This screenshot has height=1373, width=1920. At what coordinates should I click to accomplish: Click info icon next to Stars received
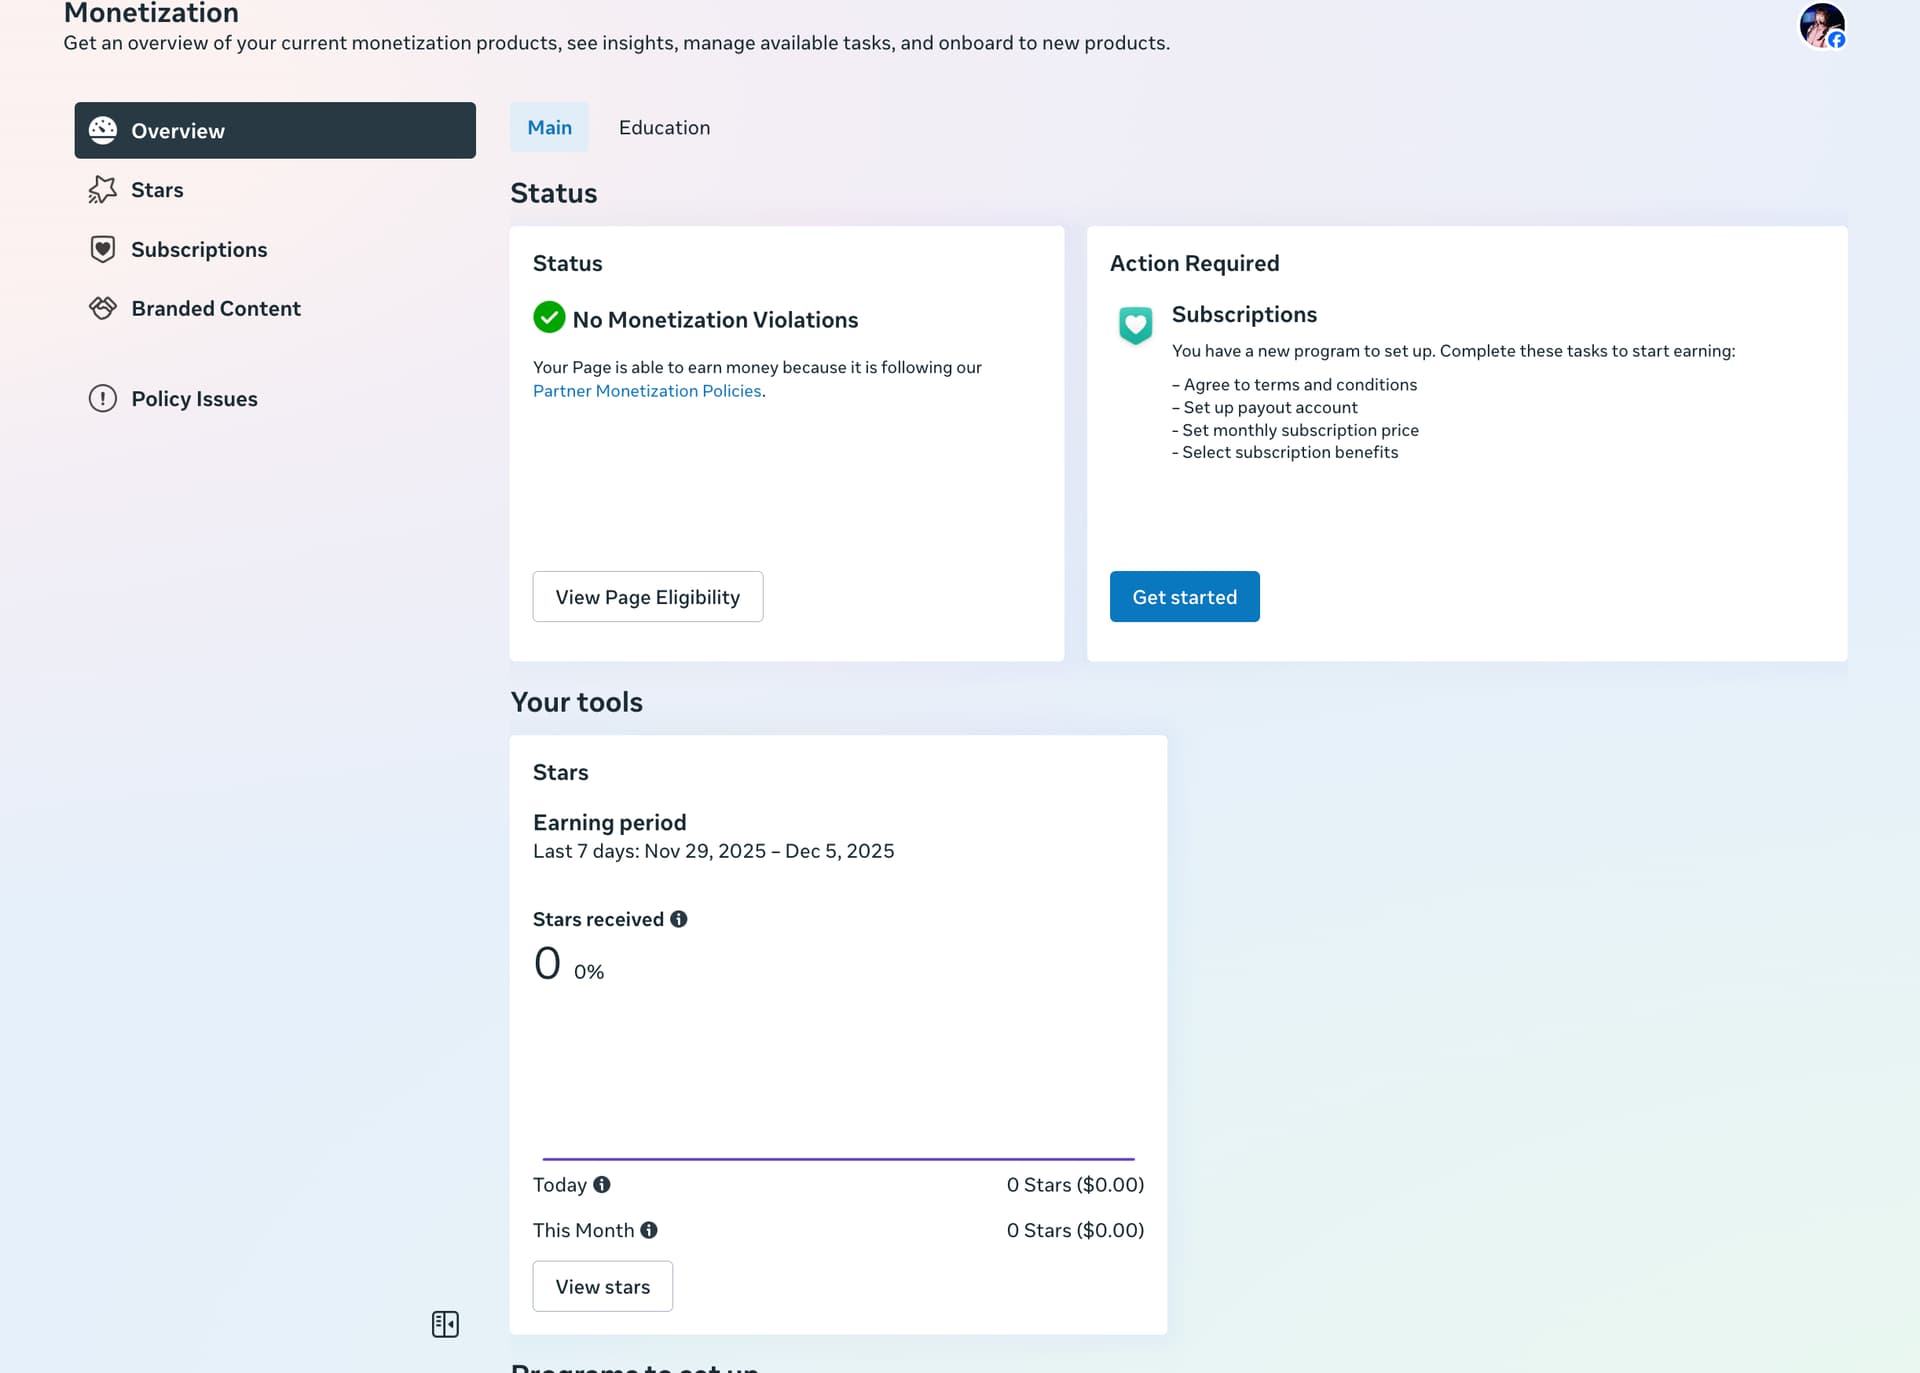[679, 919]
